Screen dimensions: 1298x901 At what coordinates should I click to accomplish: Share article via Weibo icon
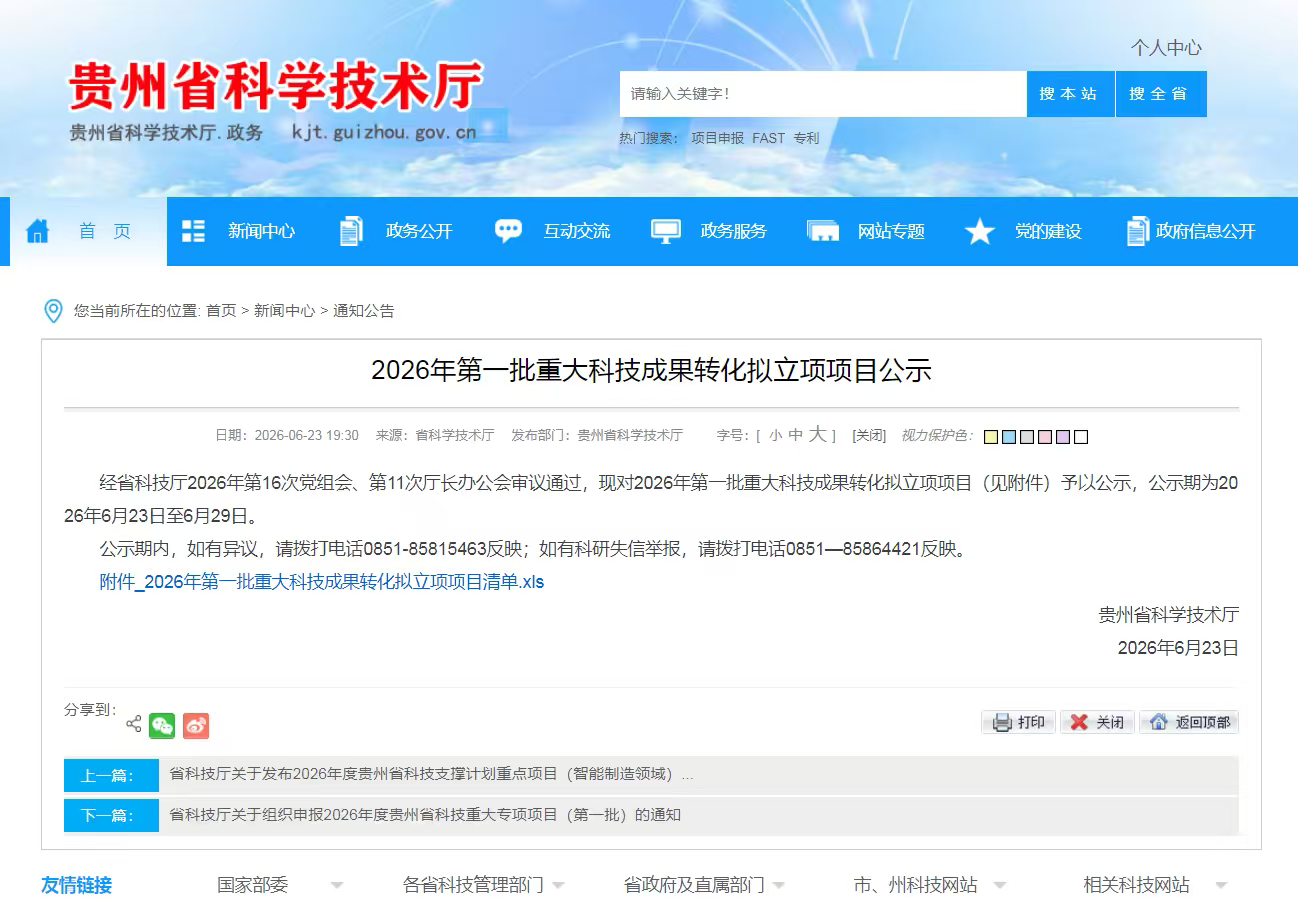click(x=196, y=726)
